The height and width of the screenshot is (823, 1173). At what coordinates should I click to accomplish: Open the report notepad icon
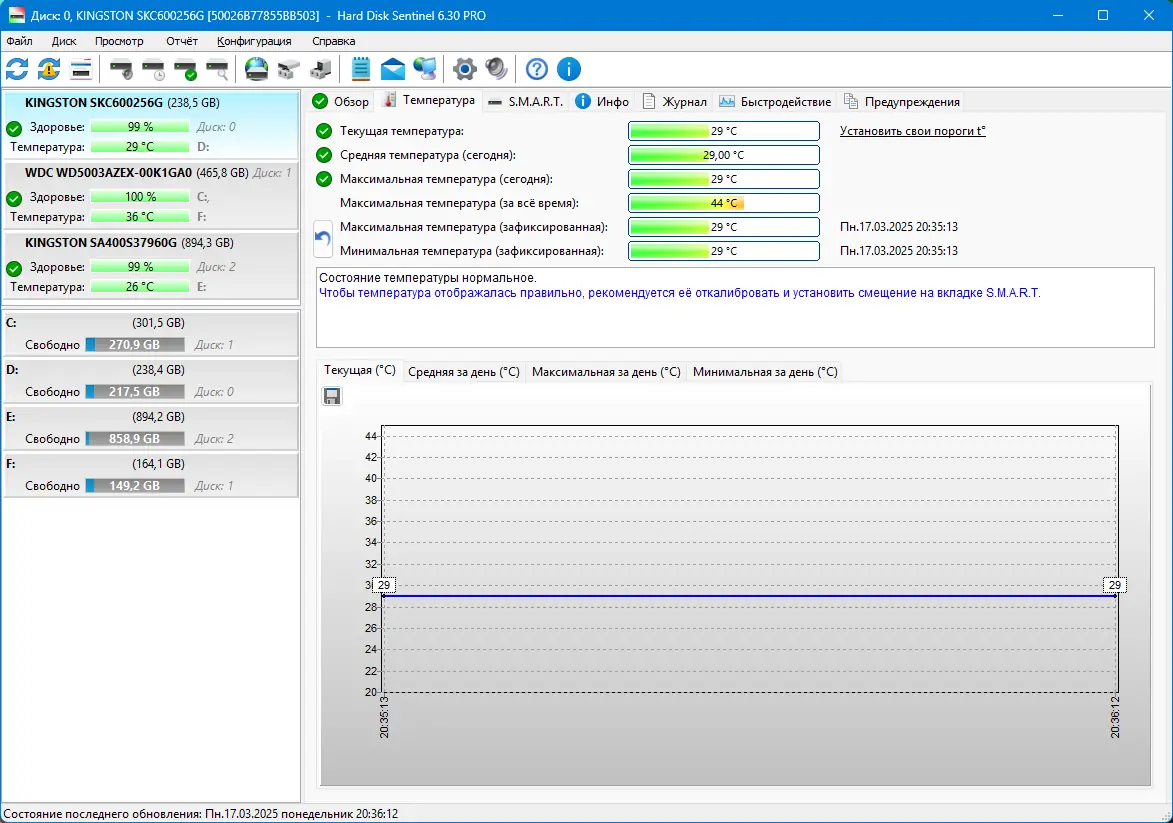360,69
